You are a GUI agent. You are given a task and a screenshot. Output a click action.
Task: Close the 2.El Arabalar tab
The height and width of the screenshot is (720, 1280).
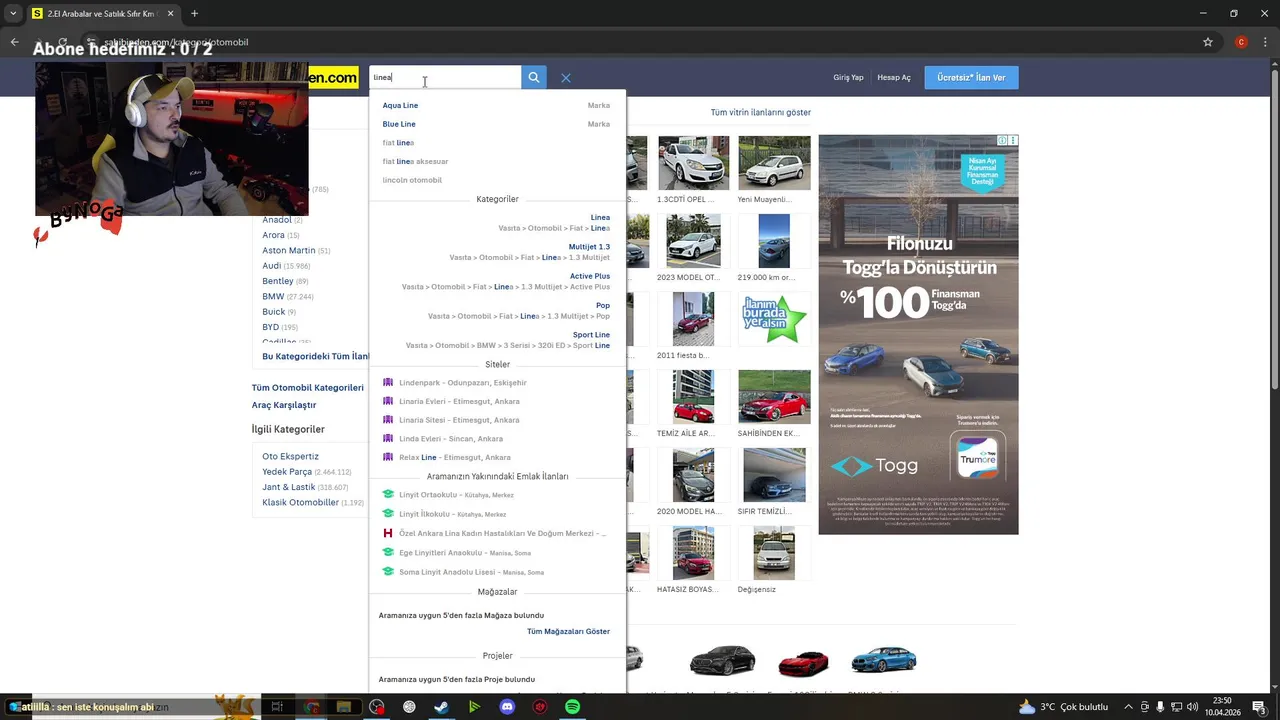point(170,14)
